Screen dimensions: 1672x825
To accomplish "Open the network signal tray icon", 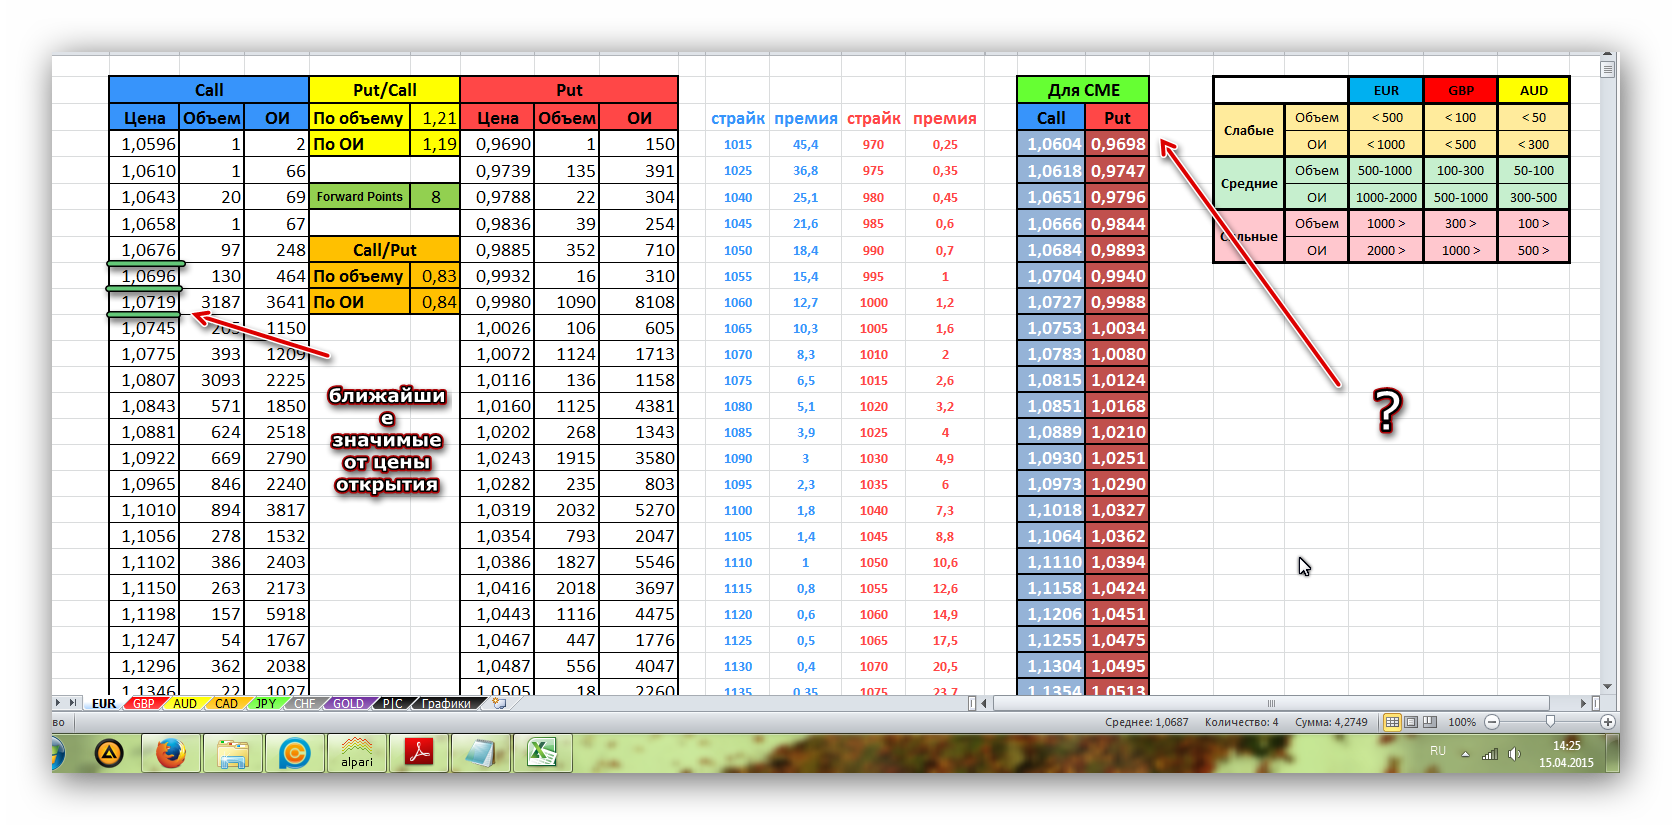I will click(x=1490, y=754).
